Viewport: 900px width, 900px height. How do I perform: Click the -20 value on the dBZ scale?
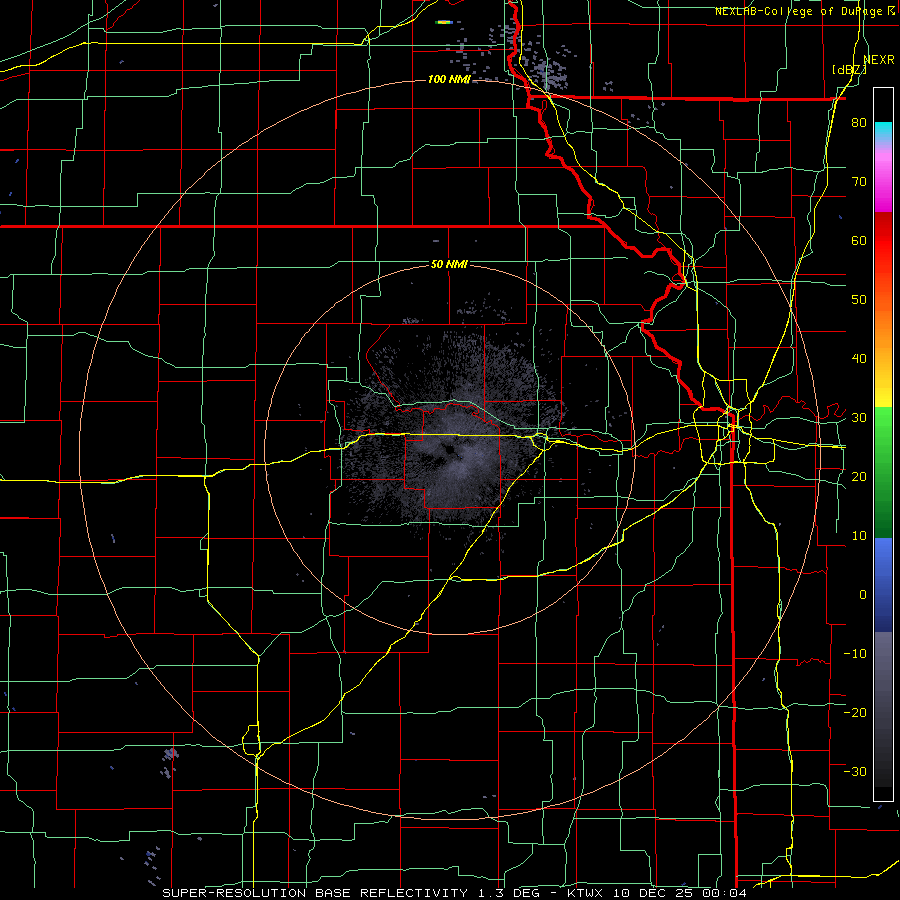pos(855,712)
